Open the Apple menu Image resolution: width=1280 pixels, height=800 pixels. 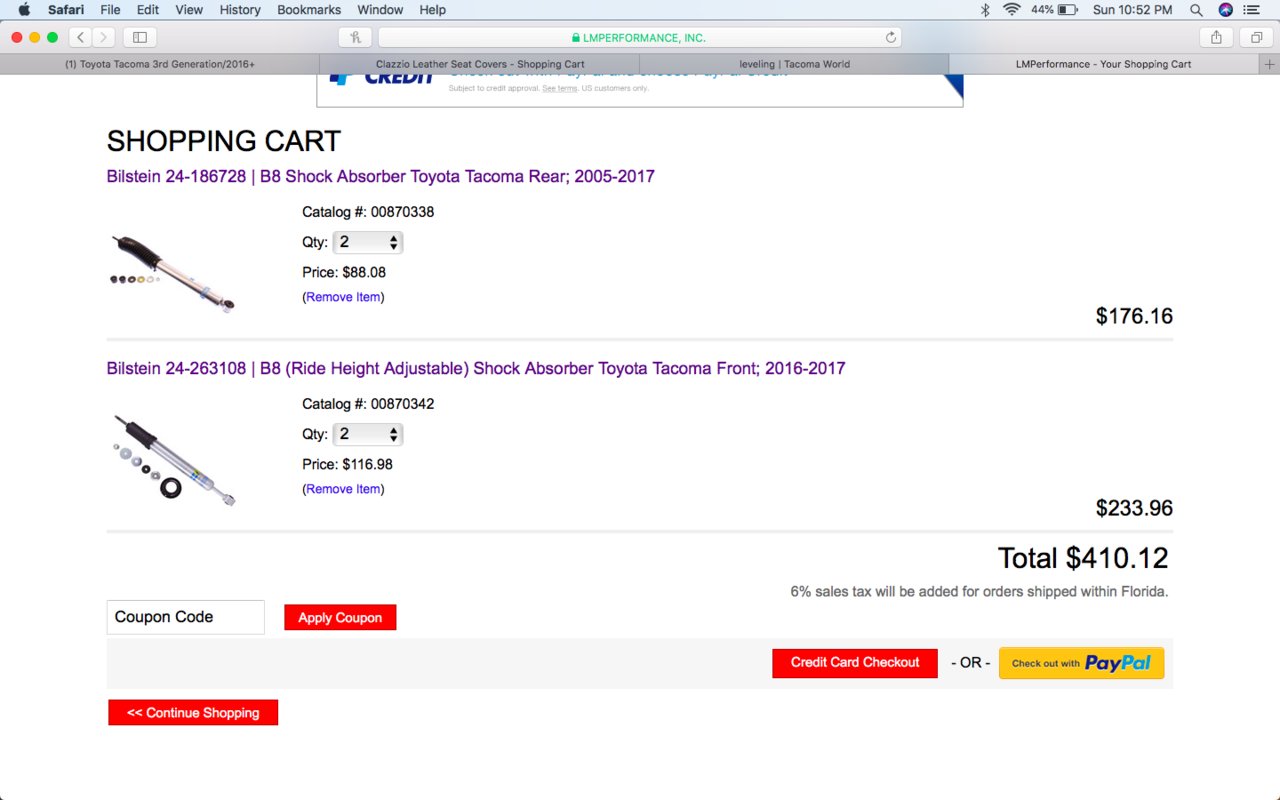click(x=24, y=10)
